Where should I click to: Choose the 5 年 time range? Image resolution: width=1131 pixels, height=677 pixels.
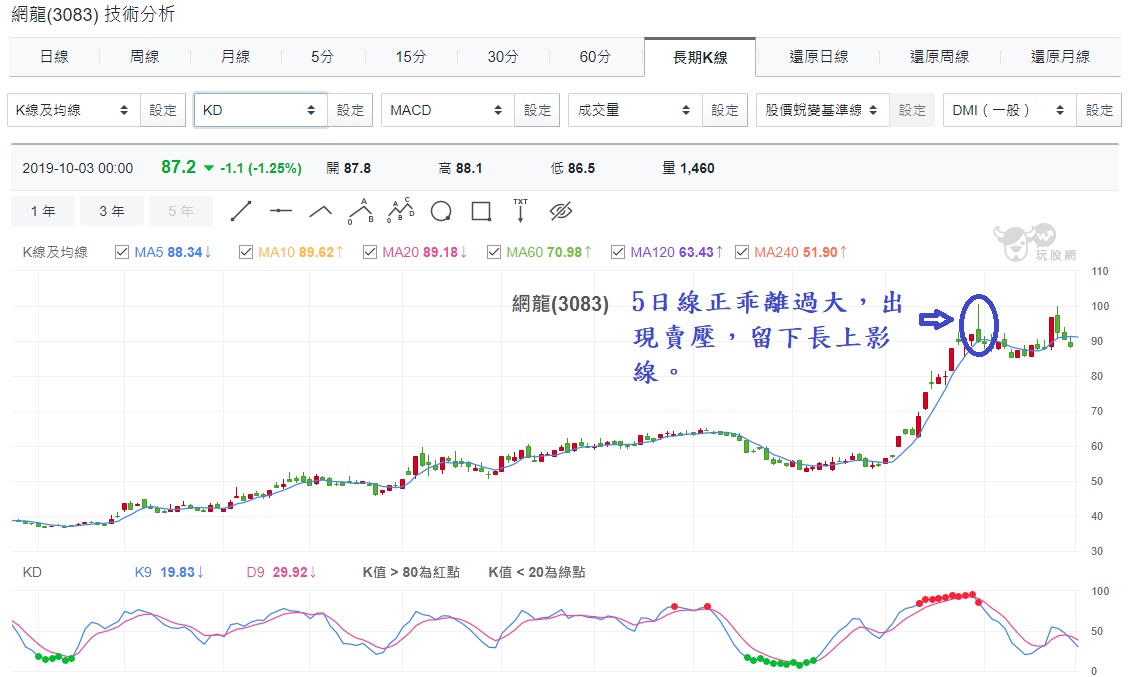pyautogui.click(x=181, y=211)
